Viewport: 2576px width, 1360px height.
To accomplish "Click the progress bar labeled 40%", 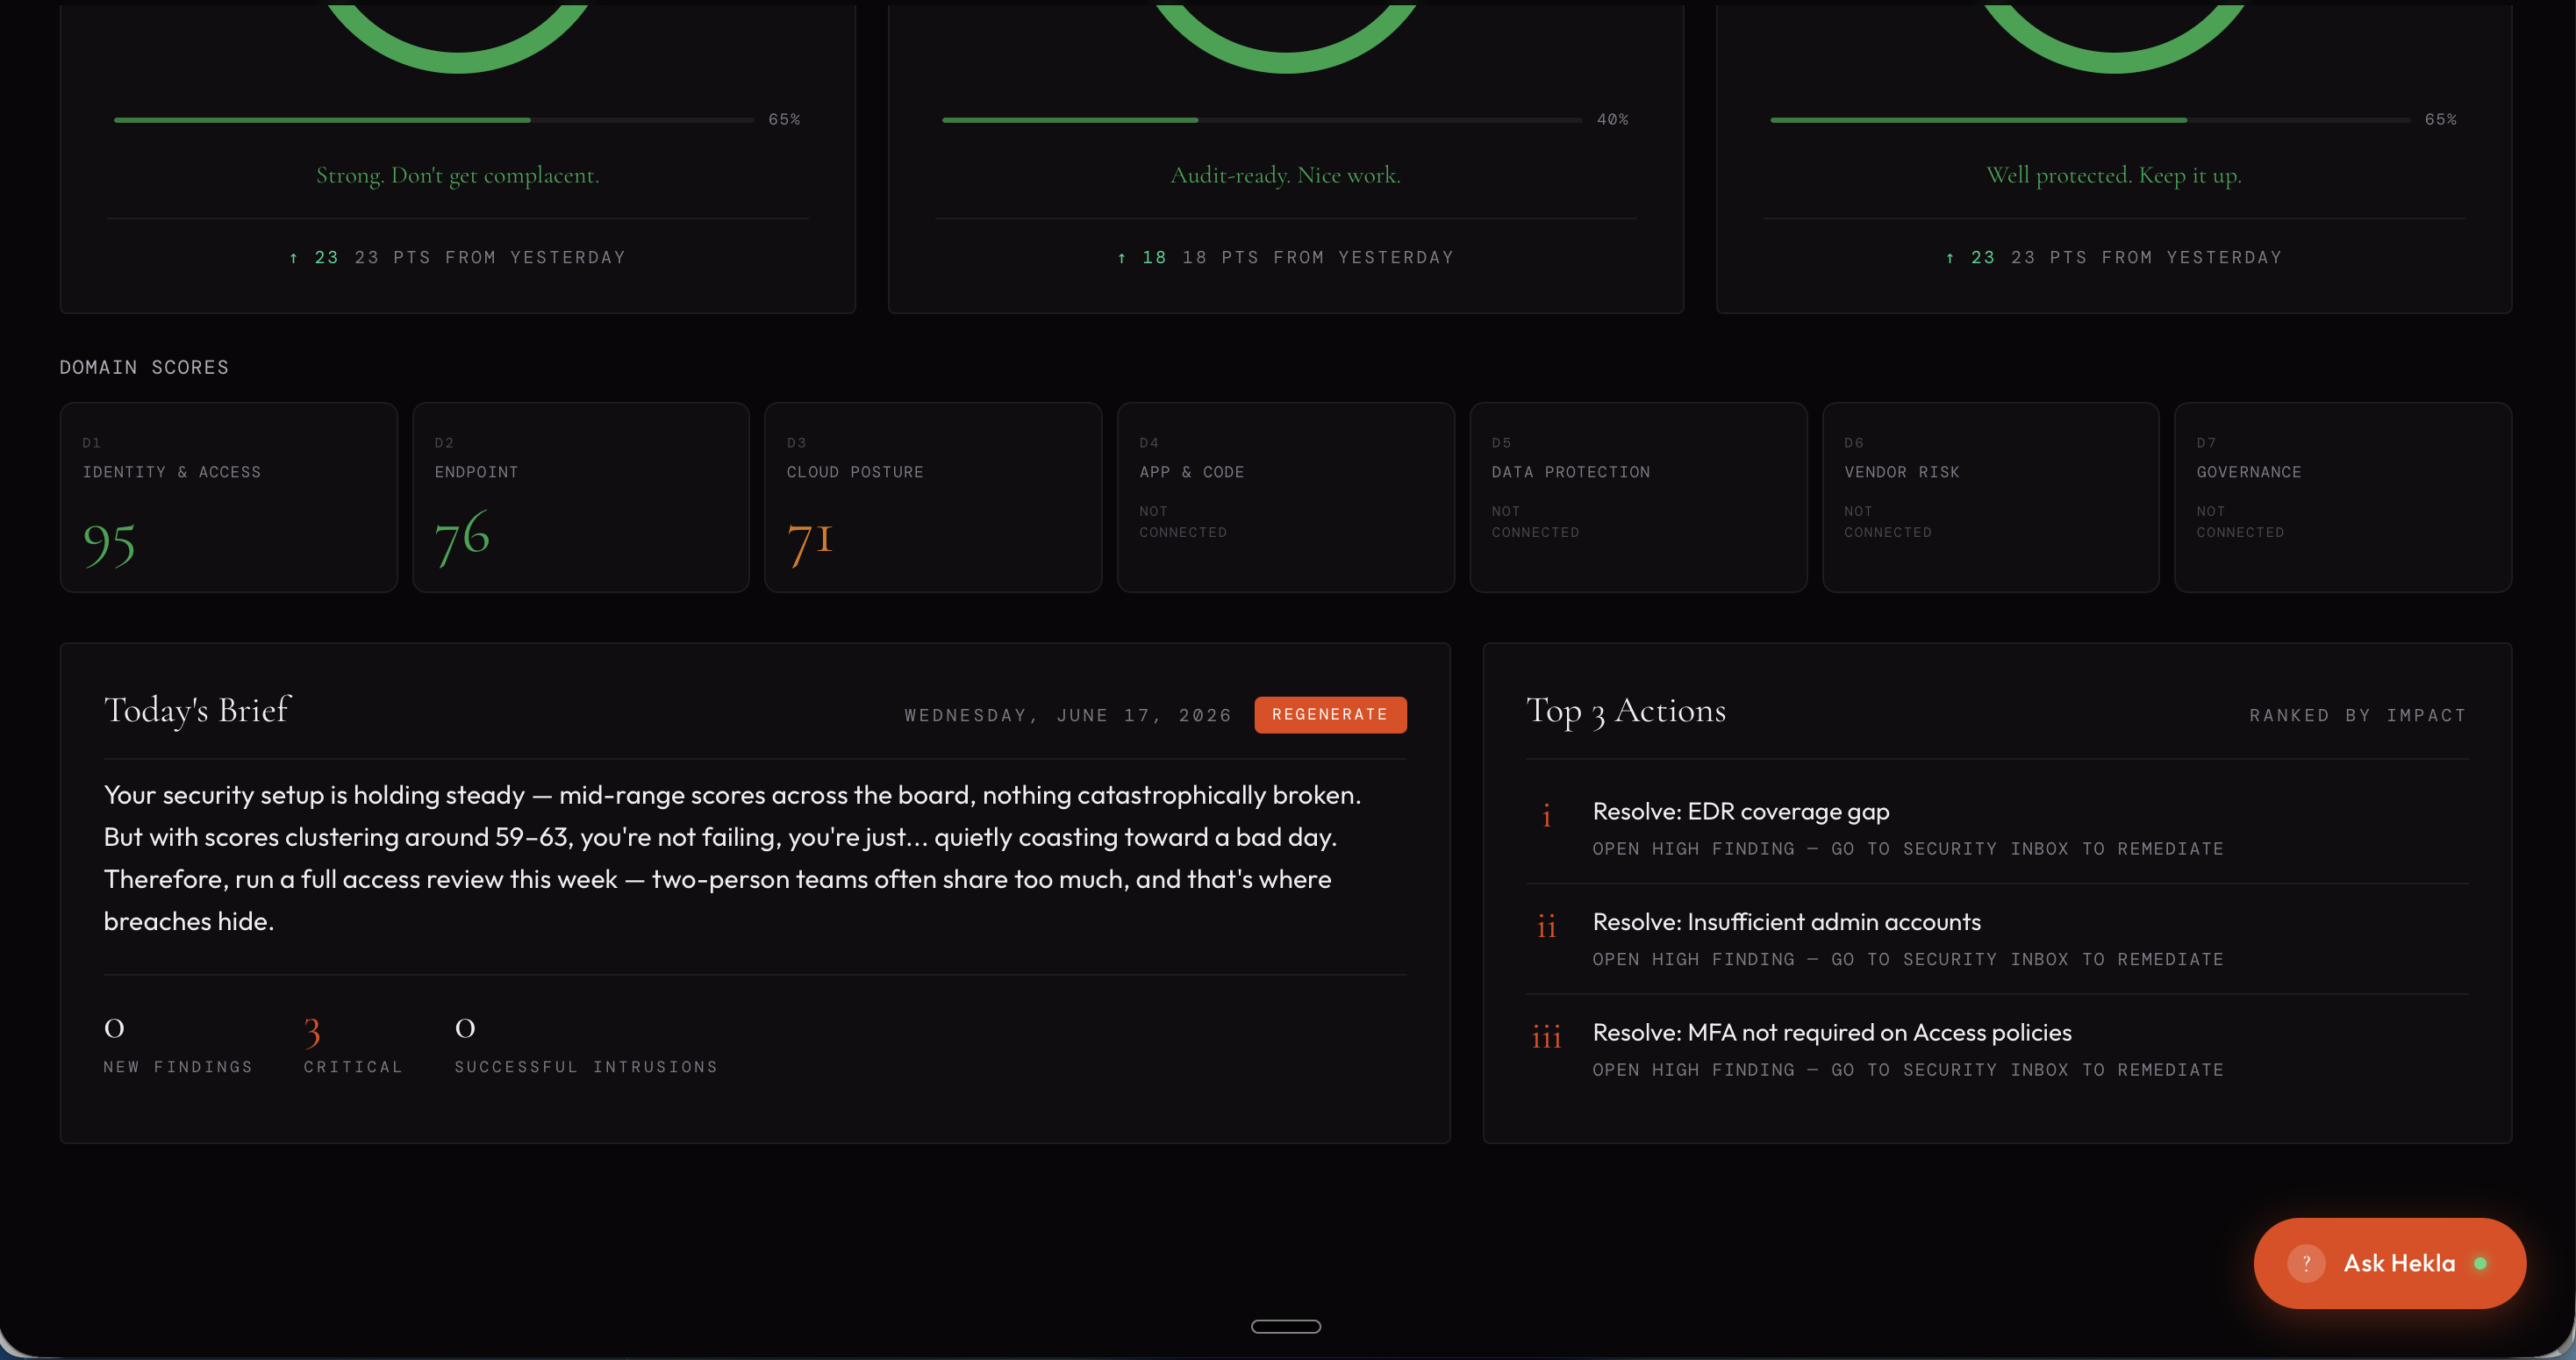I will (x=1262, y=120).
